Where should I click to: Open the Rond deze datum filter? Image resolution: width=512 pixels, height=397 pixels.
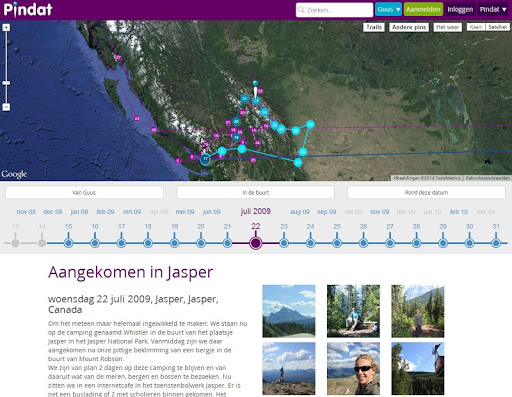click(426, 192)
